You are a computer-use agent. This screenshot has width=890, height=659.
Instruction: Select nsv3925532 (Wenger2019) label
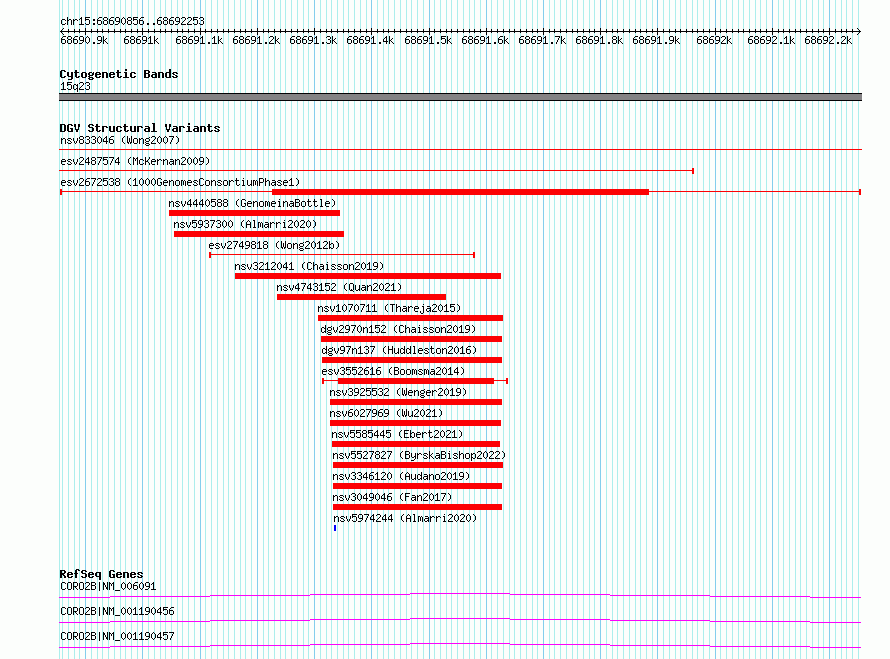tap(398, 392)
